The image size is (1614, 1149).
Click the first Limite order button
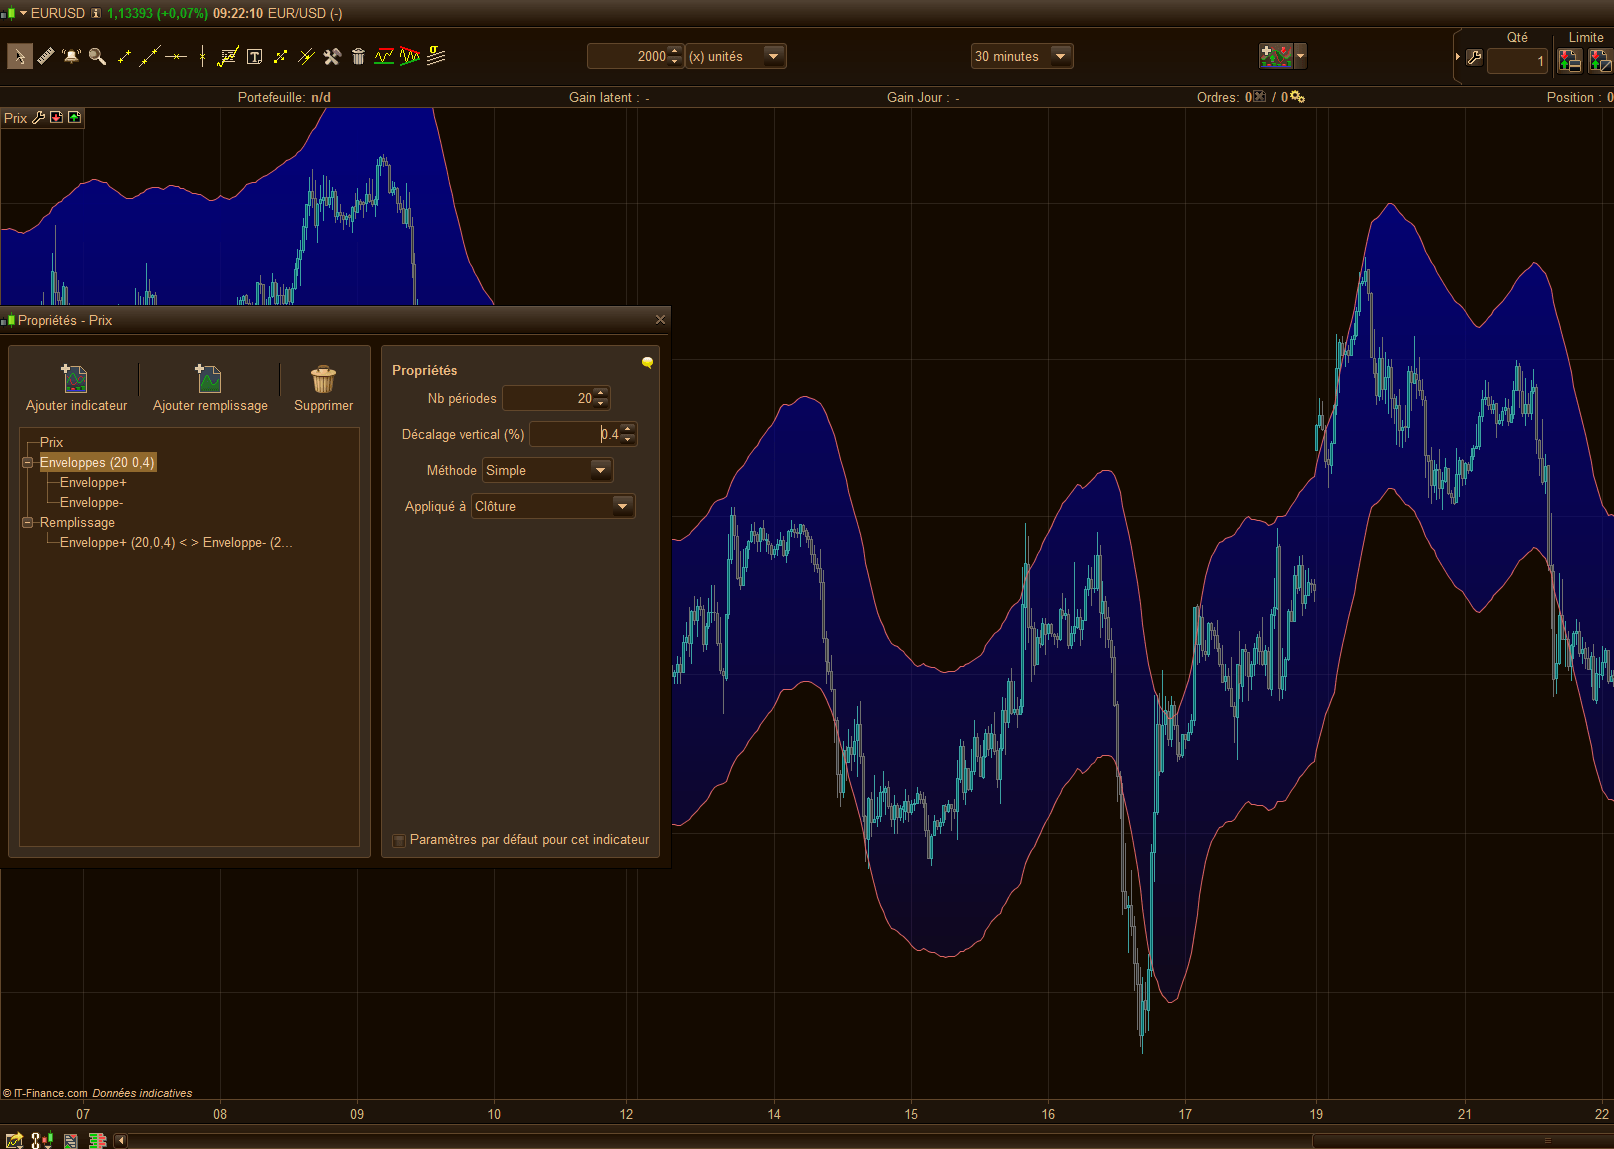(x=1570, y=61)
